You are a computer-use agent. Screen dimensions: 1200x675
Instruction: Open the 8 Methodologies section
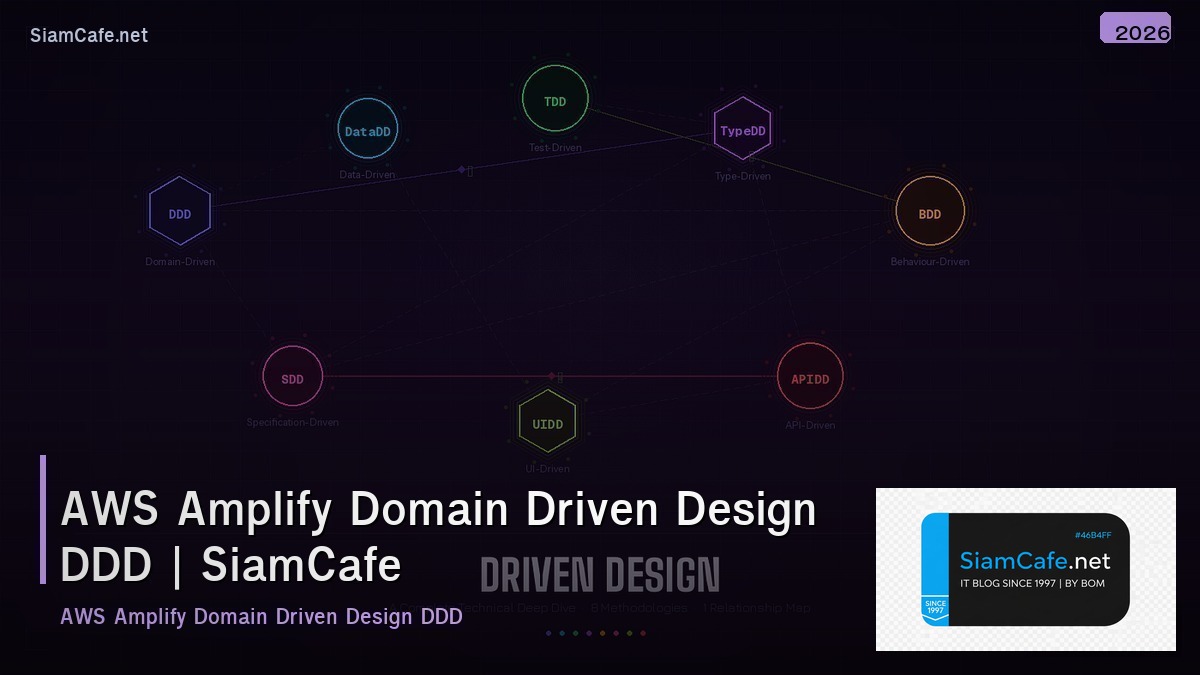[x=638, y=607]
